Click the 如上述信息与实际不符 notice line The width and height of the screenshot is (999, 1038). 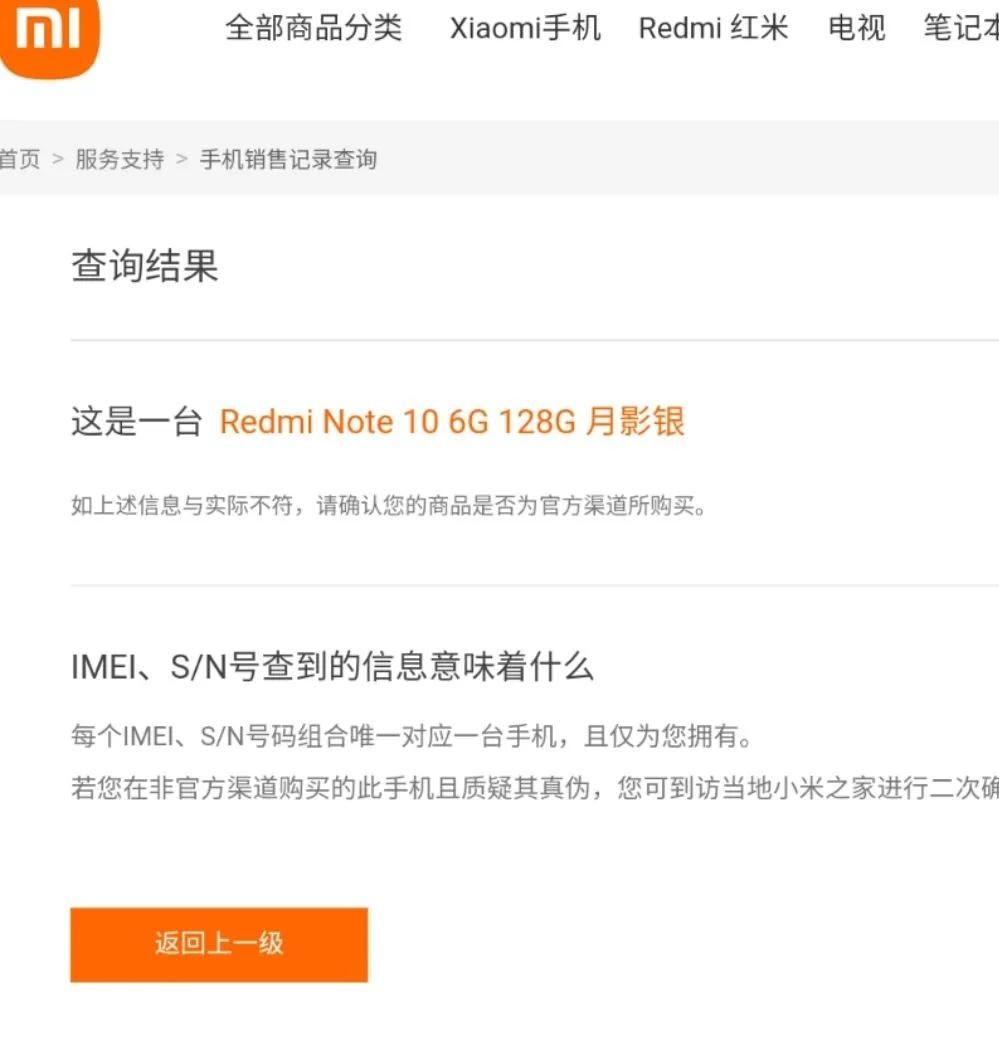coord(389,506)
